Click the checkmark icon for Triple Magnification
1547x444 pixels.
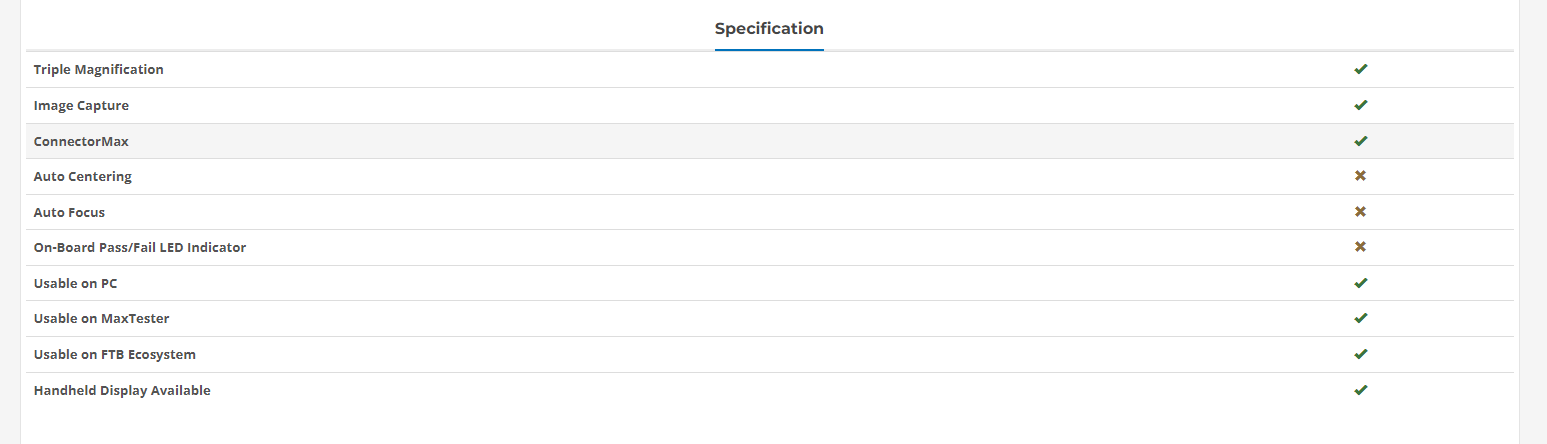tap(1360, 69)
